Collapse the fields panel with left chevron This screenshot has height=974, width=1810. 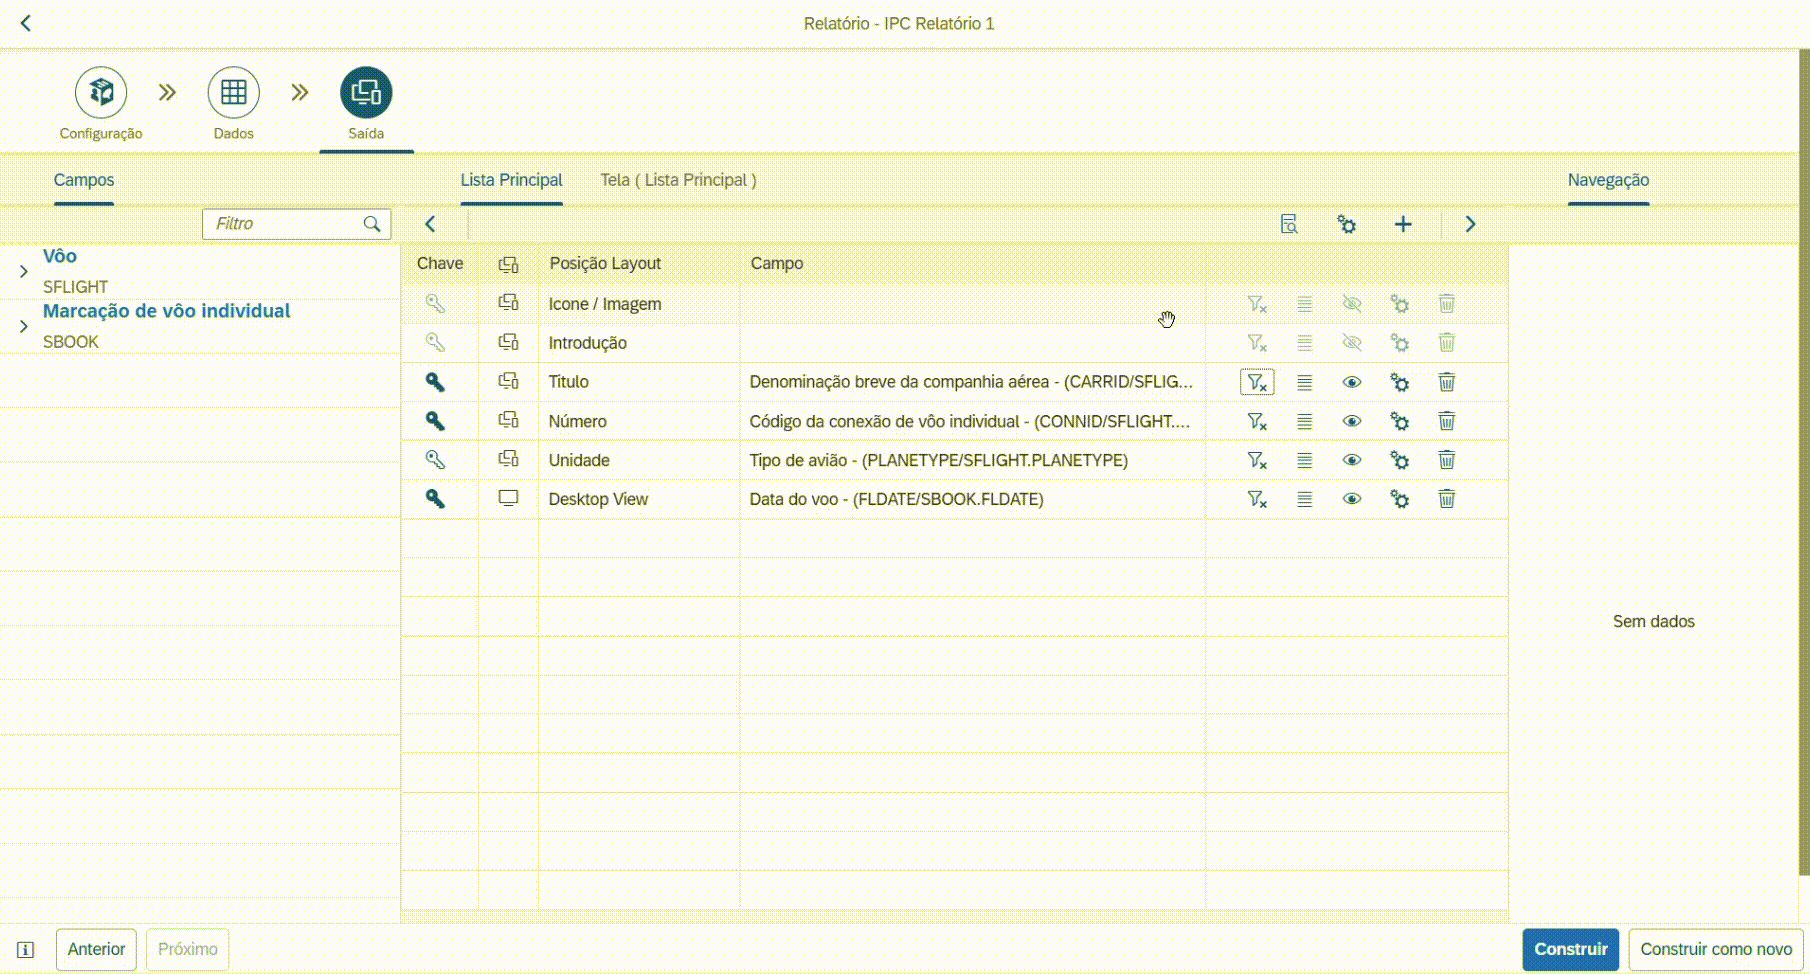(x=430, y=224)
